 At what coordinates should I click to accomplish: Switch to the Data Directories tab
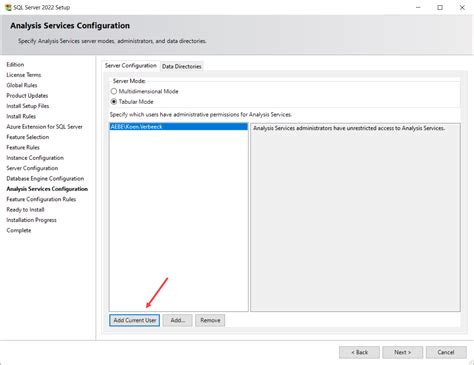point(182,66)
